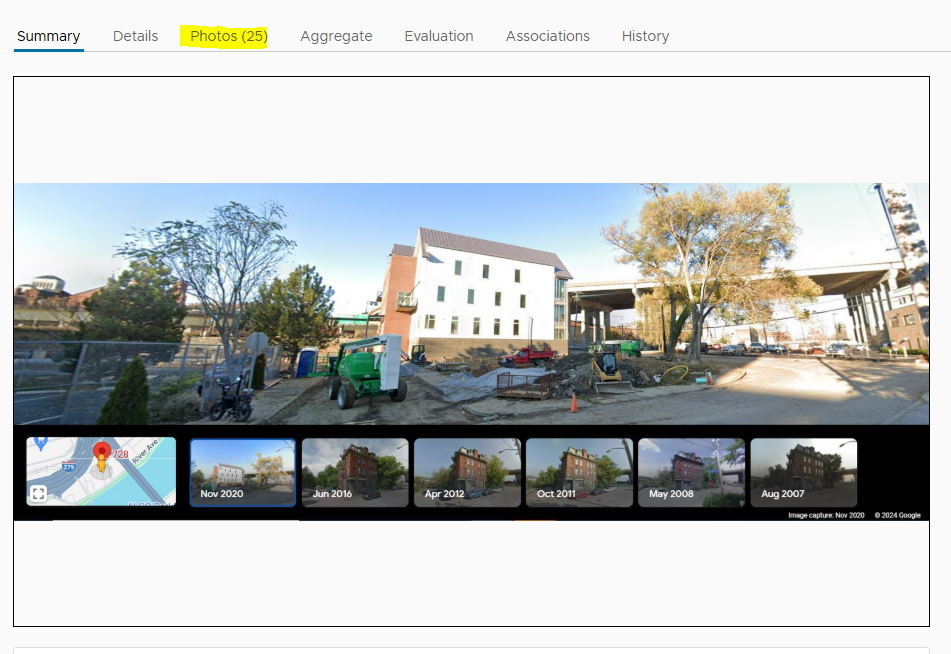Show the Aug 2007 street view thumbnail
This screenshot has width=951, height=654.
804,472
